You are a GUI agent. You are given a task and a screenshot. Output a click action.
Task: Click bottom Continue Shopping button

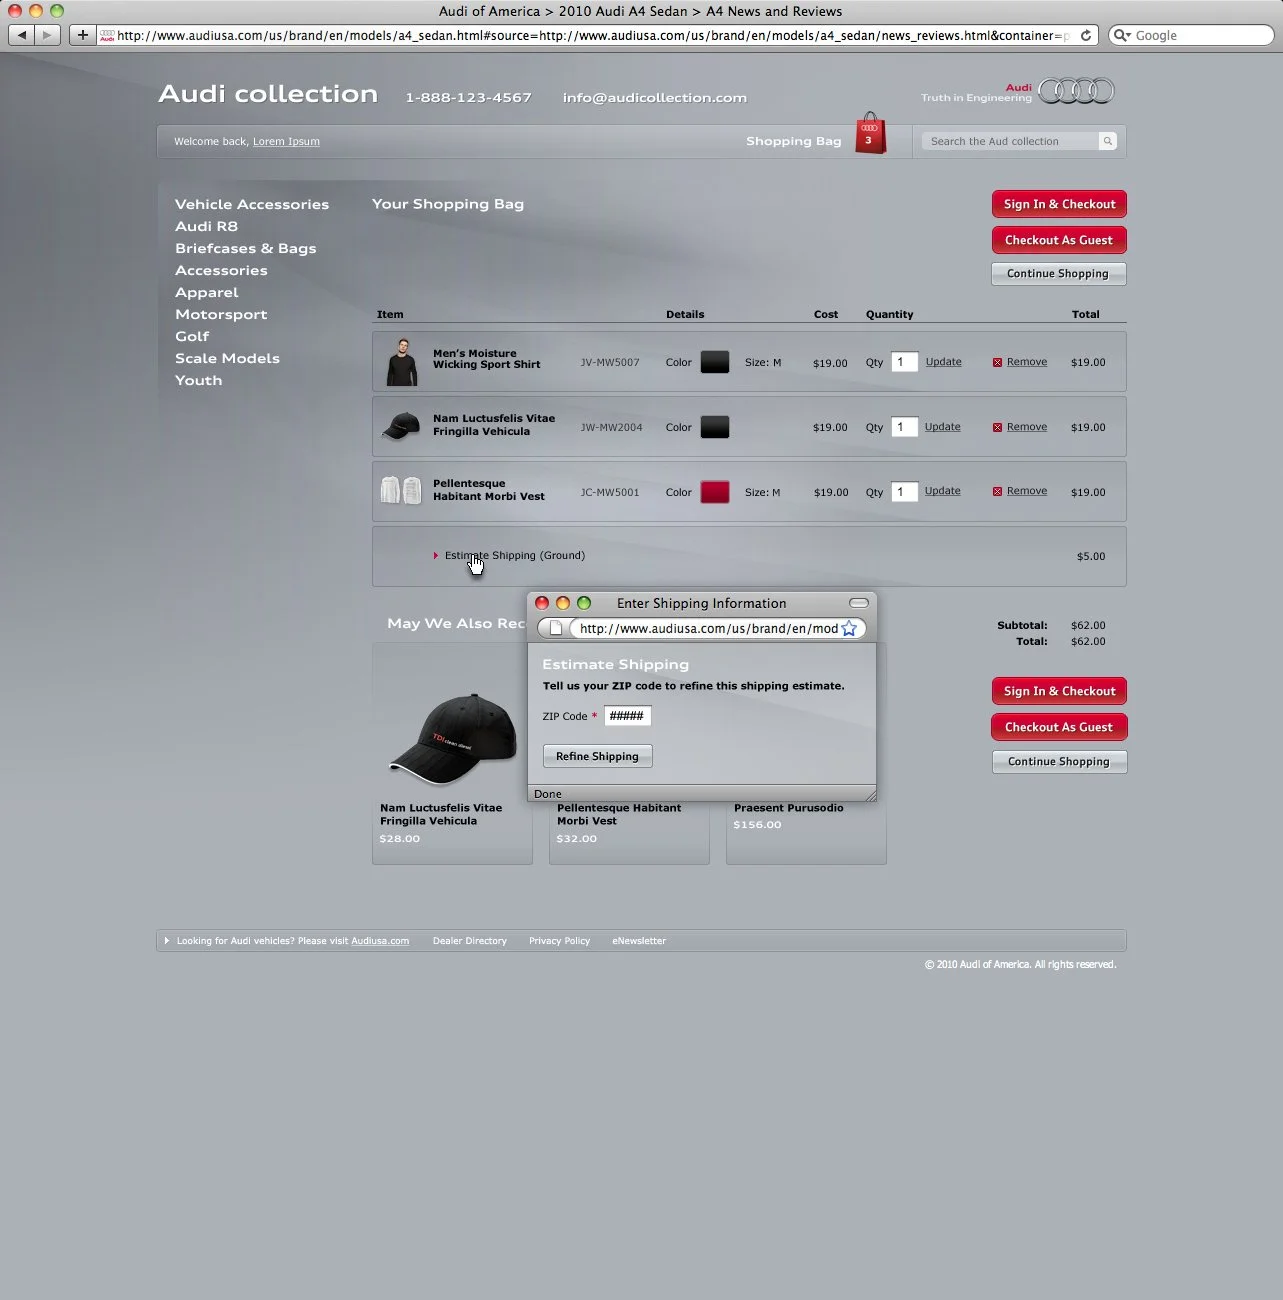tap(1059, 762)
